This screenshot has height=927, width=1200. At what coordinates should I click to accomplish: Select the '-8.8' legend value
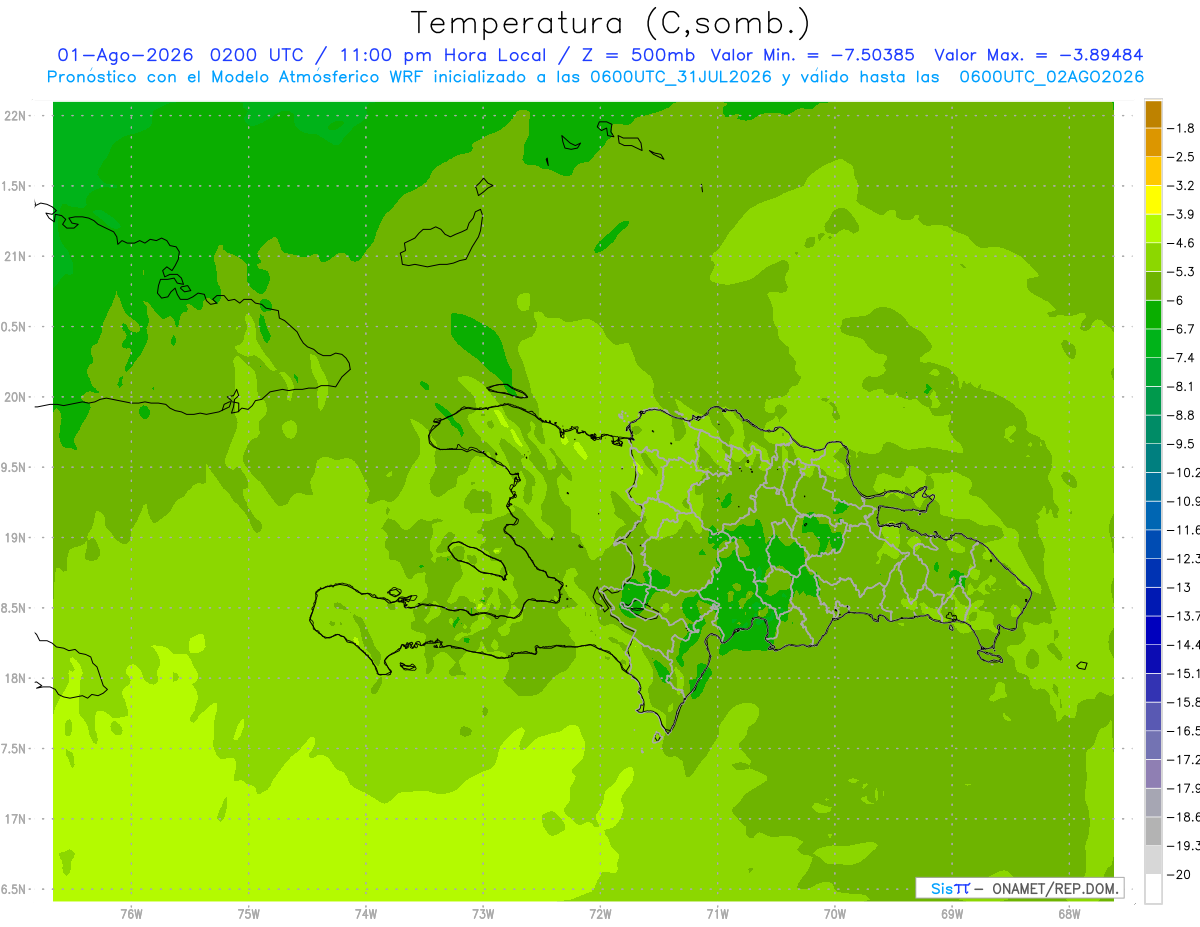click(x=1182, y=415)
